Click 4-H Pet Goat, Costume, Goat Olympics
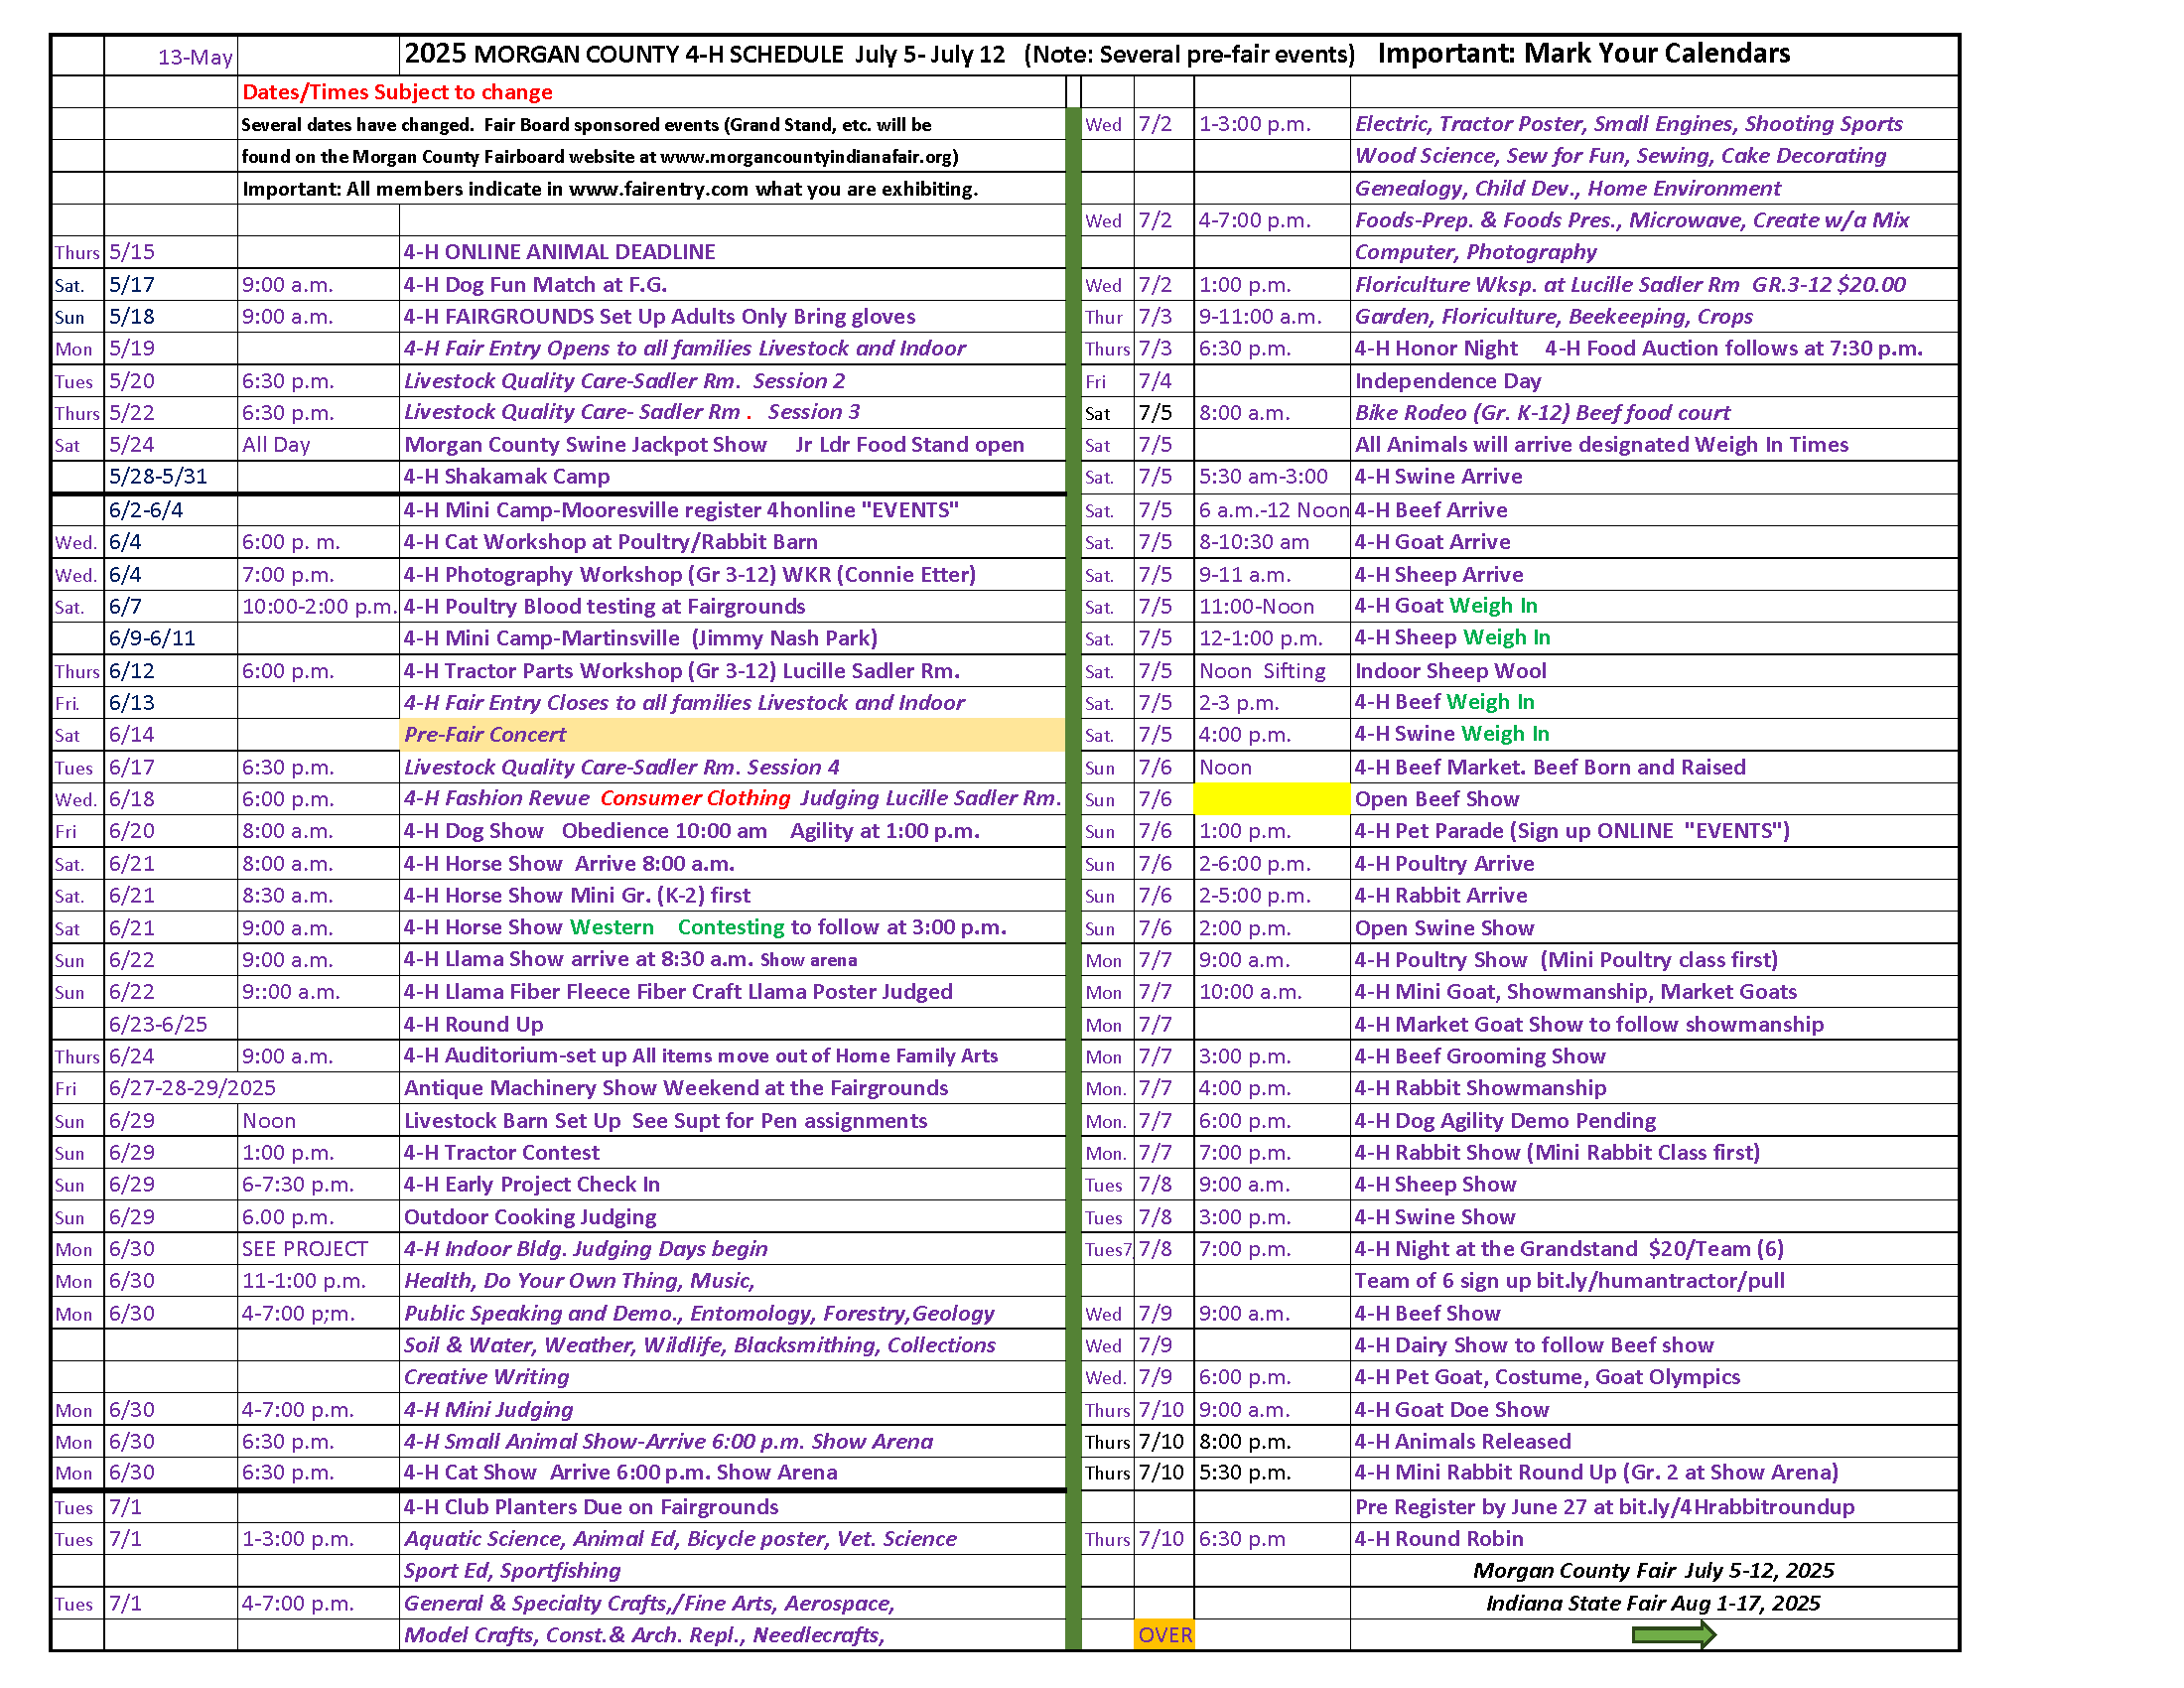Screen dimensions: 2184x1688 point(1547,1377)
